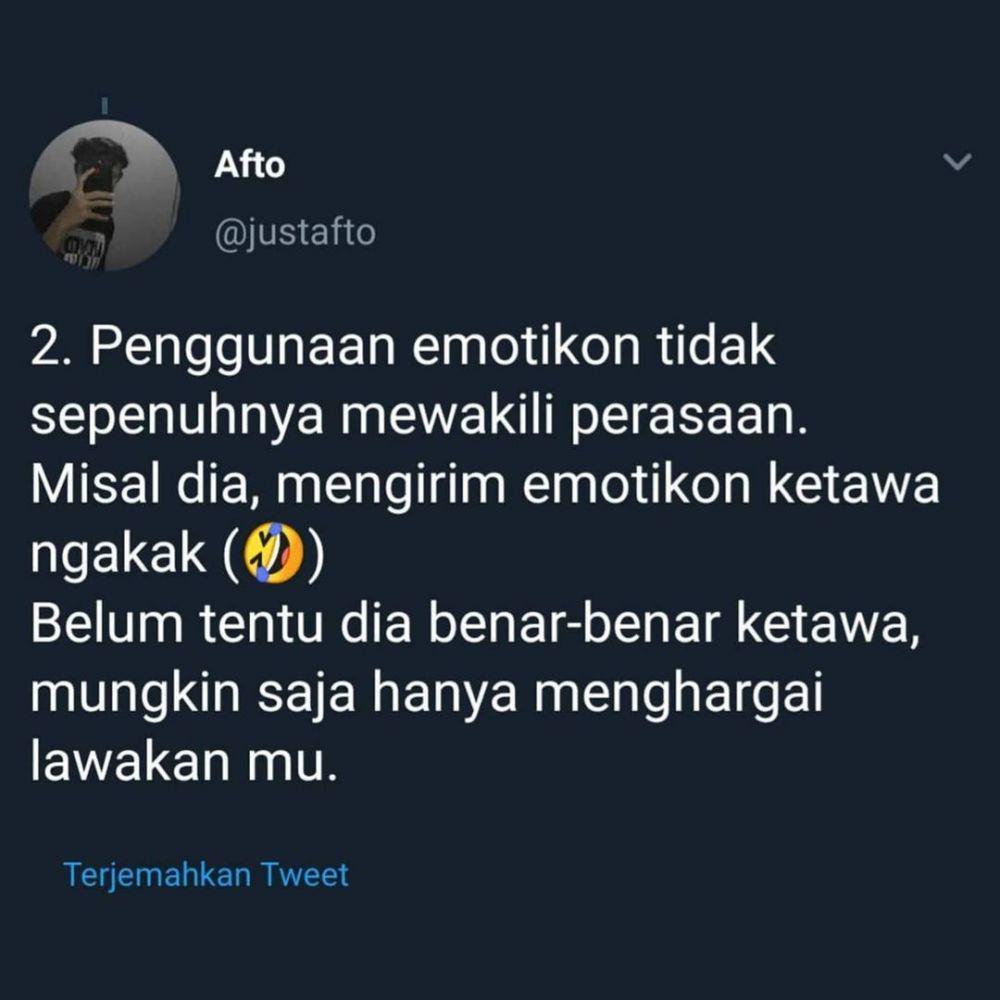This screenshot has height=1000, width=1000.
Task: Click the line 'sepenuhnya mewakili perasaan.'
Action: point(419,418)
